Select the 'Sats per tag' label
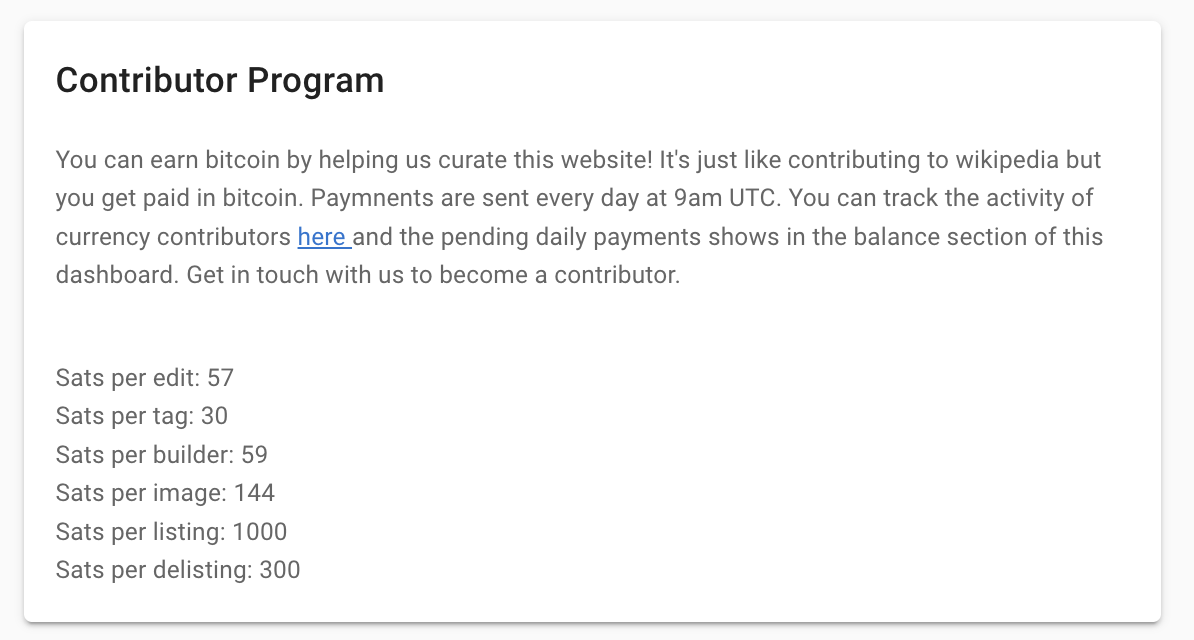This screenshot has height=640, width=1194. coord(125,416)
